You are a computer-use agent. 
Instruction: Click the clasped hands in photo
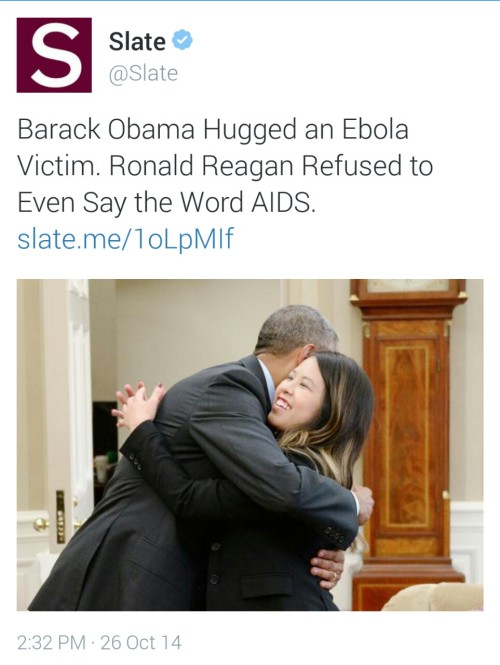(x=137, y=403)
